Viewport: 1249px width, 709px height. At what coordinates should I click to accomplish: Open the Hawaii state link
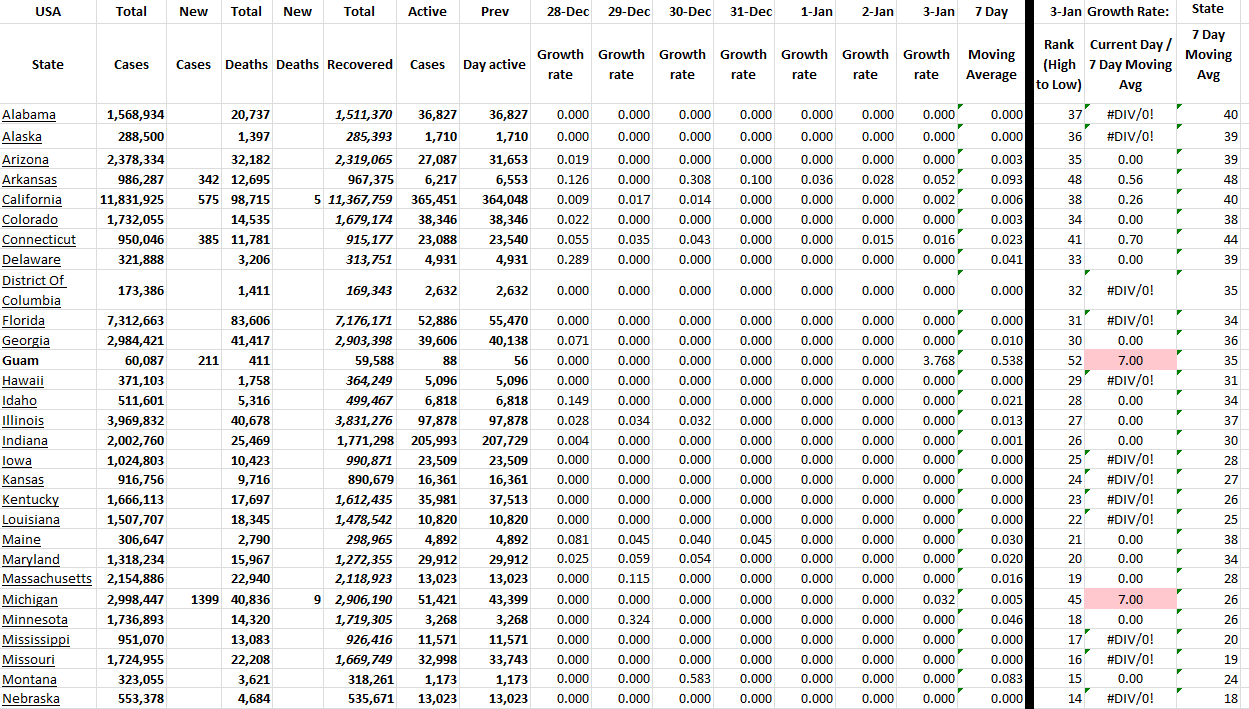pyautogui.click(x=23, y=381)
